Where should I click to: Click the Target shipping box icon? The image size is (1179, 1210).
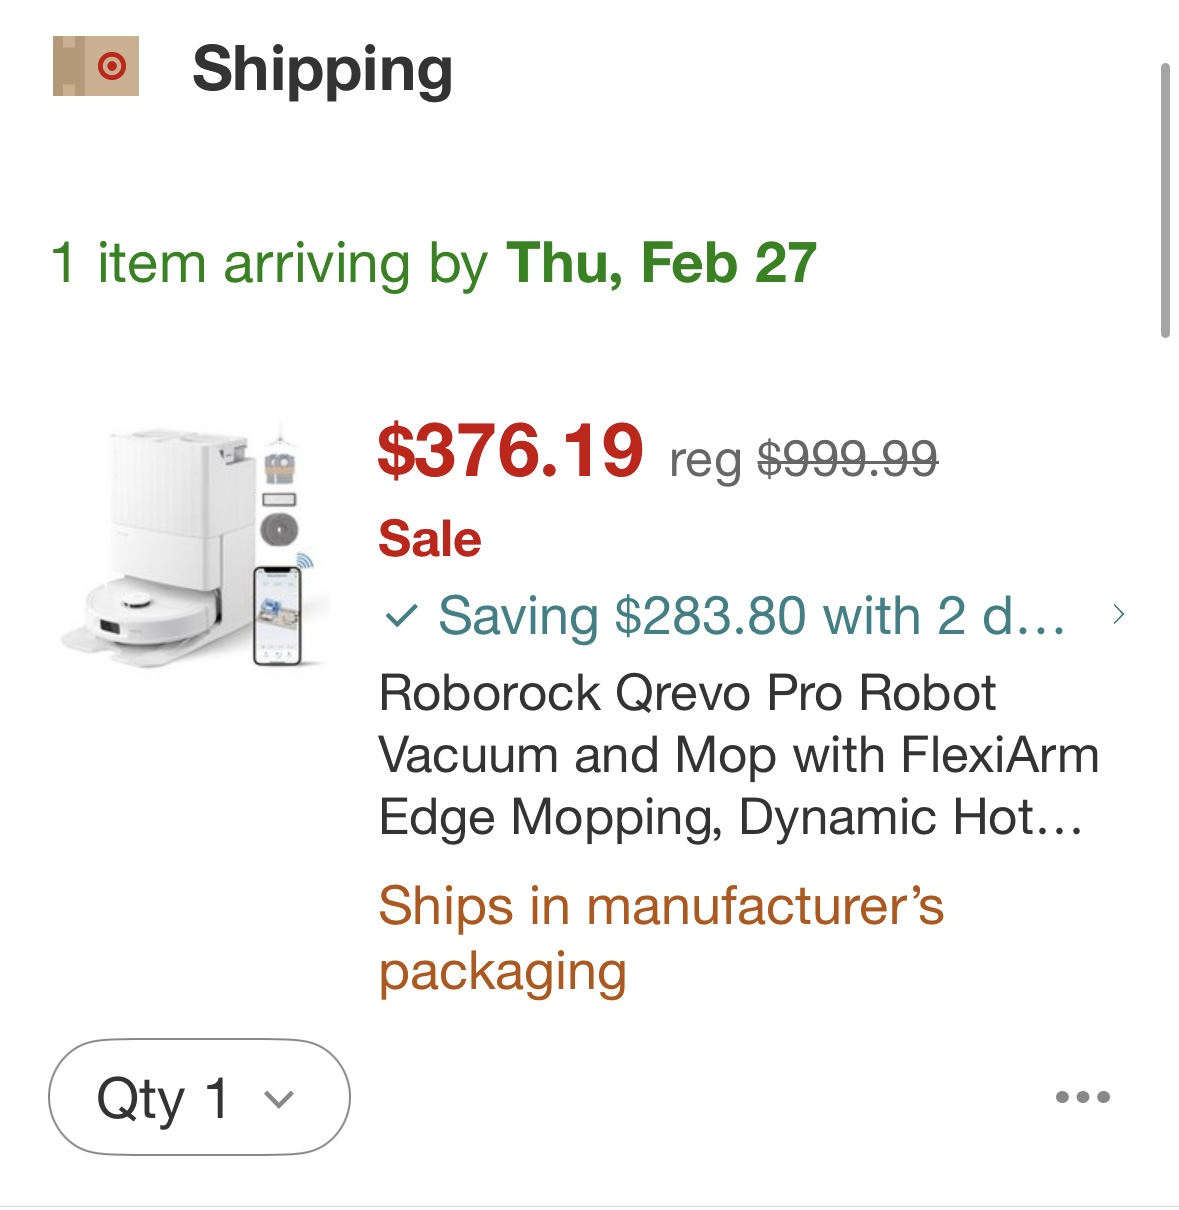click(95, 66)
